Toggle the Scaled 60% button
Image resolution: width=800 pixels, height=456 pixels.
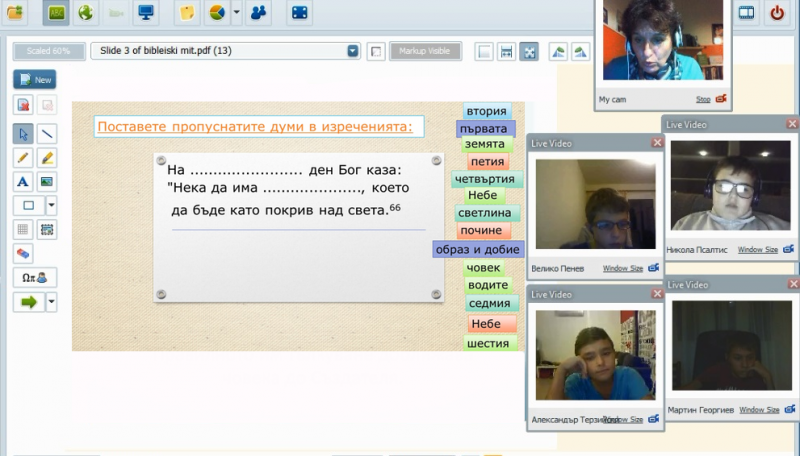[48, 51]
